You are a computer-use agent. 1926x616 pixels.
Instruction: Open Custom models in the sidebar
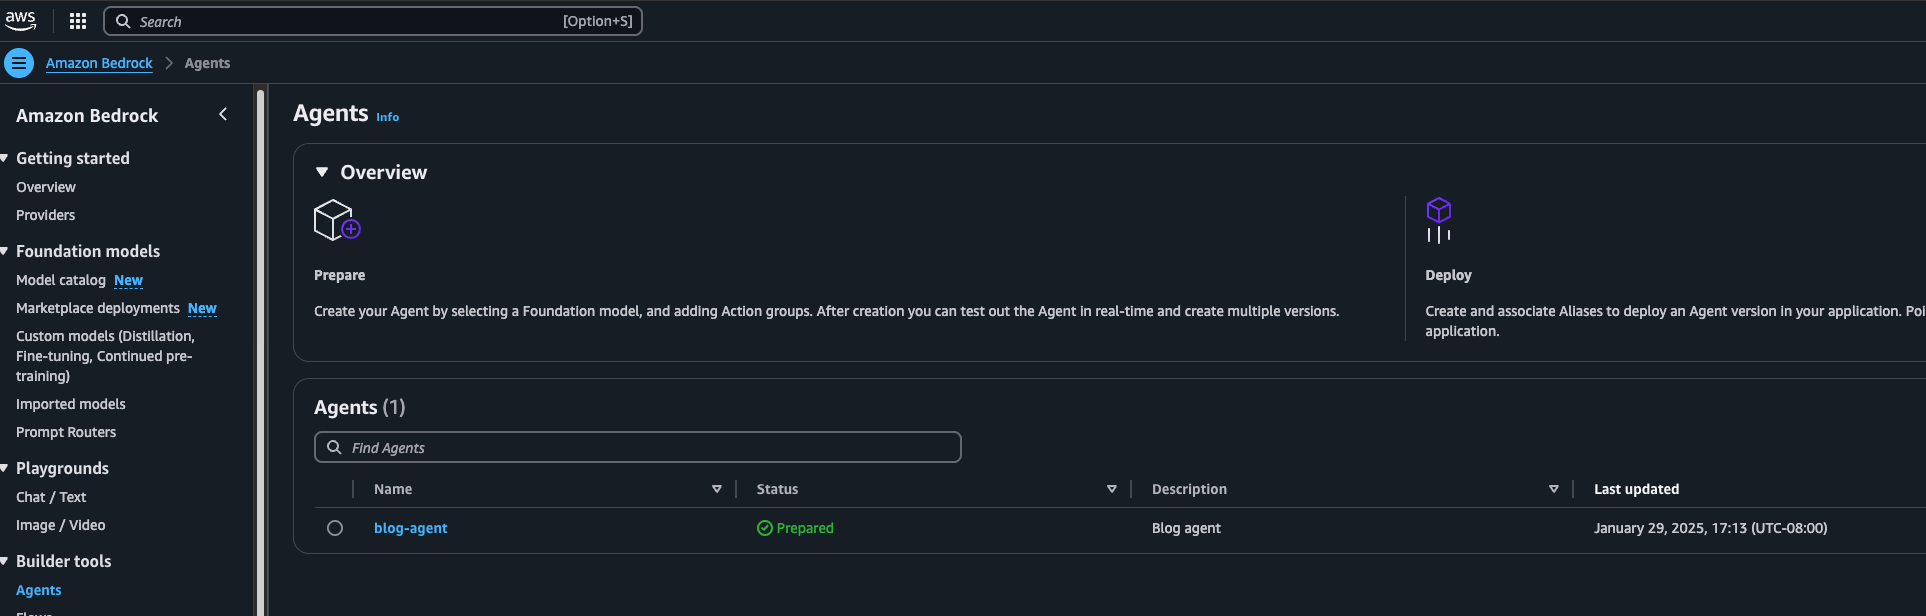(105, 356)
